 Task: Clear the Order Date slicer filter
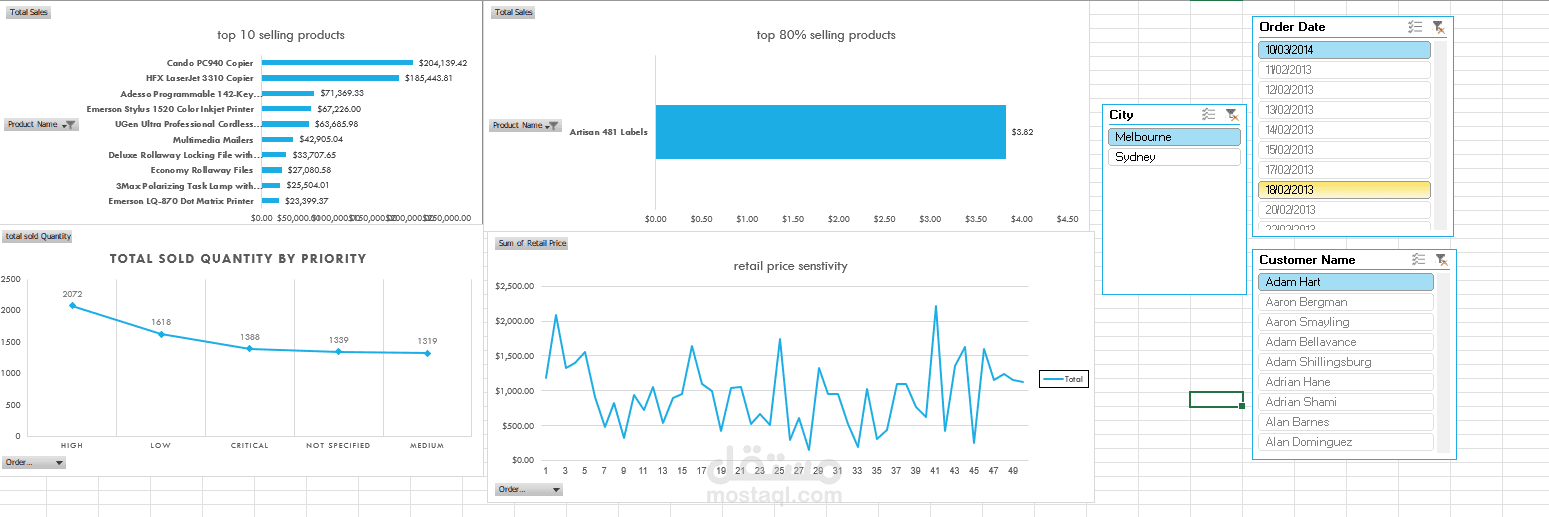(x=1438, y=27)
